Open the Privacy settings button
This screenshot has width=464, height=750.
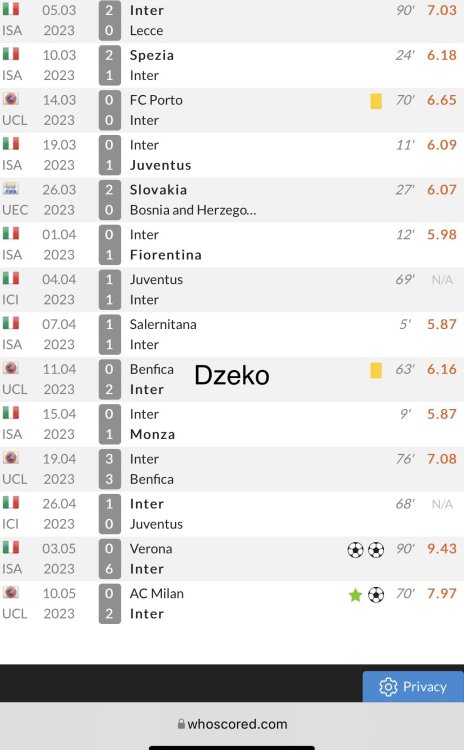[413, 687]
